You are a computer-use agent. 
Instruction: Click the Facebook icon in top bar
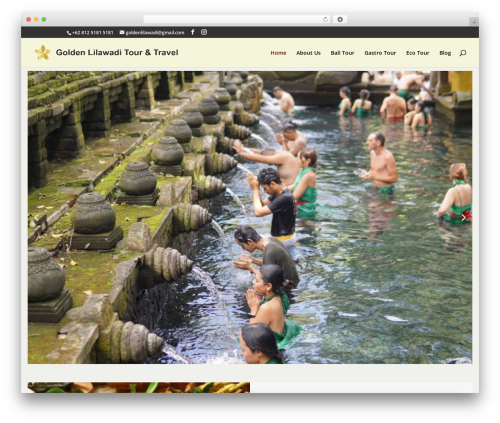click(193, 32)
